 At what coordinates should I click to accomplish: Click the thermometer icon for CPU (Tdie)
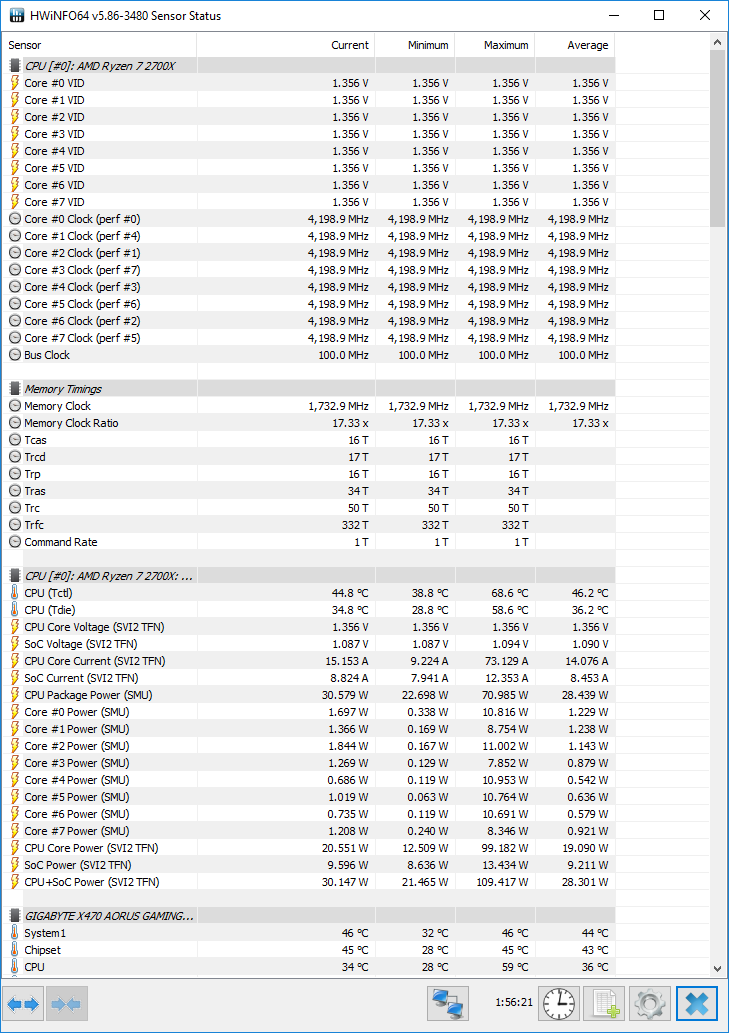[x=15, y=609]
